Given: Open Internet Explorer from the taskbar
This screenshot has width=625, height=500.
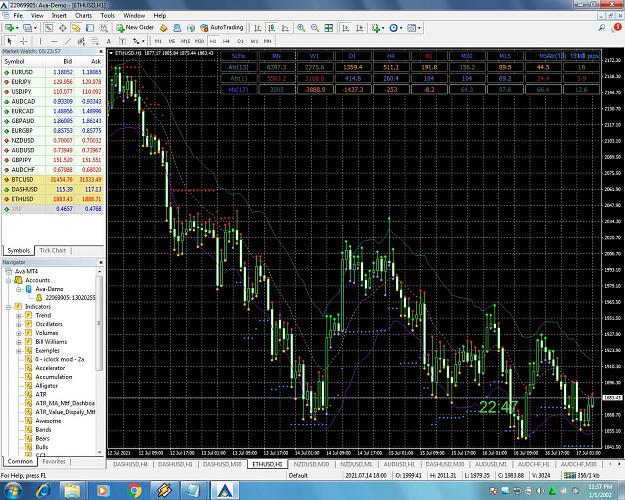Looking at the screenshot, I should click(x=43, y=490).
